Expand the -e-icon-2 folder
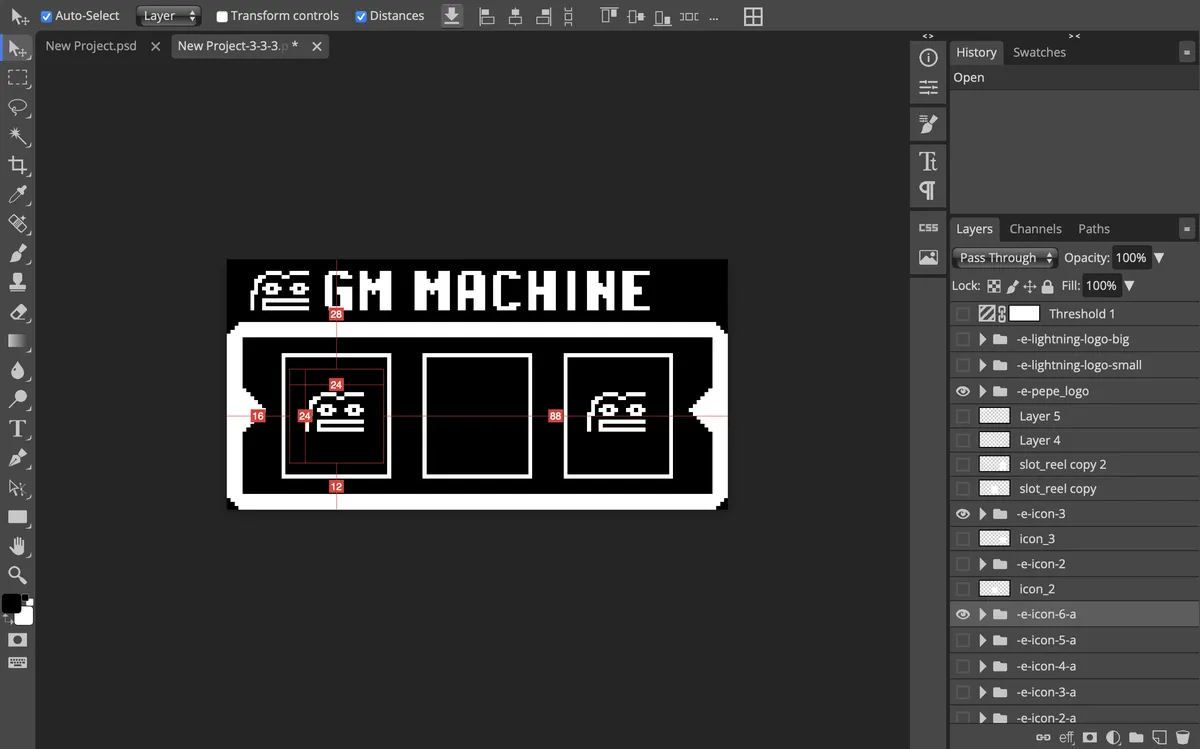 click(x=983, y=564)
